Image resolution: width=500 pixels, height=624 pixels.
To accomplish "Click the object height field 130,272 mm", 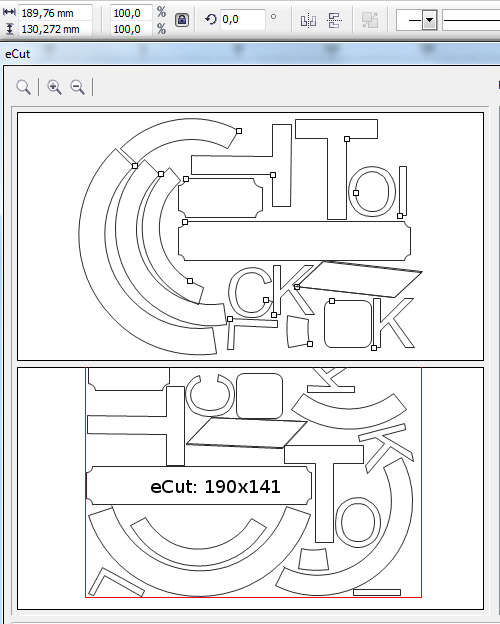I will click(55, 29).
